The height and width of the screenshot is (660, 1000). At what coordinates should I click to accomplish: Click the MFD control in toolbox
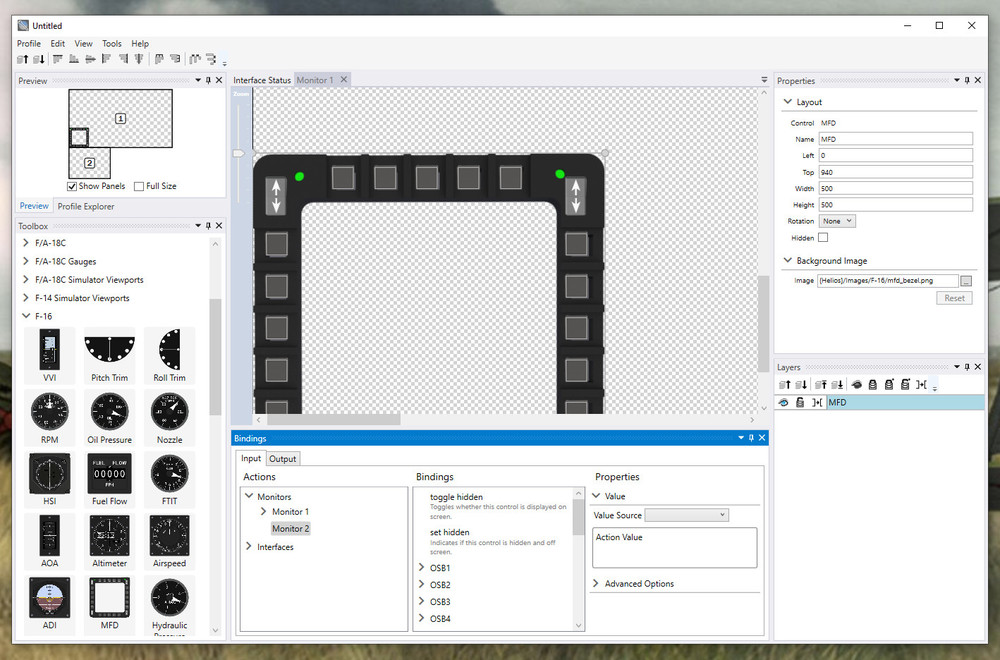click(x=109, y=603)
